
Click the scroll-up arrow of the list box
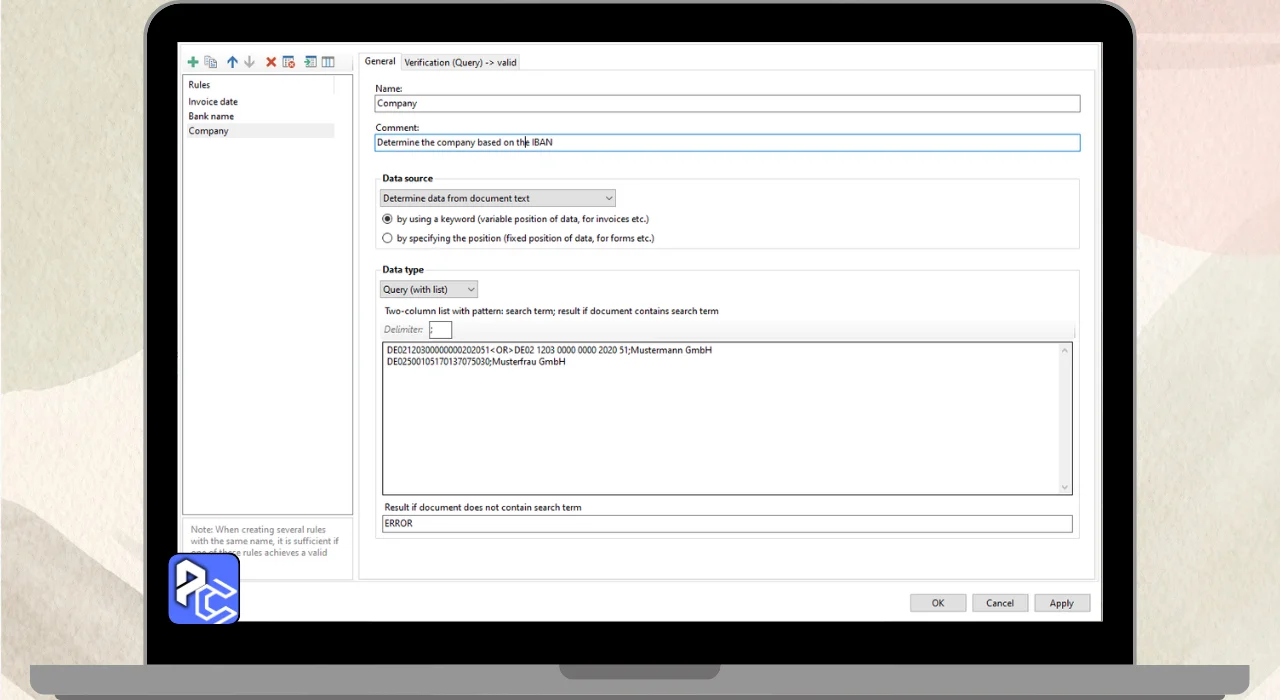pos(1065,350)
